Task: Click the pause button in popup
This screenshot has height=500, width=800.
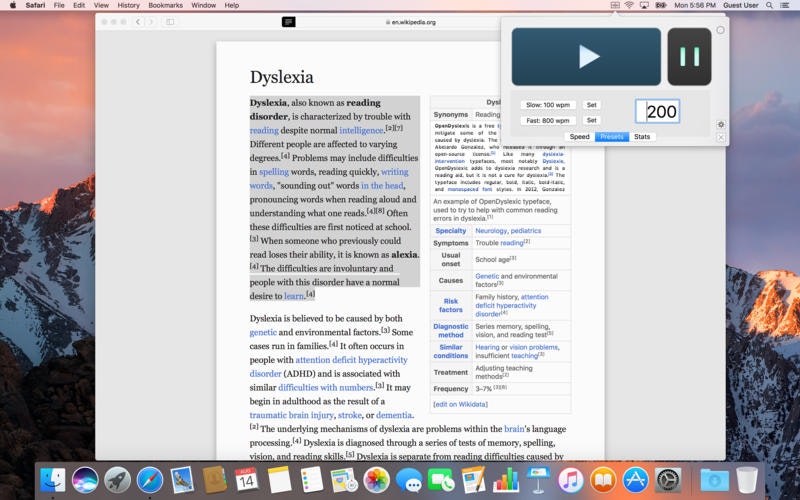Action: click(x=689, y=56)
